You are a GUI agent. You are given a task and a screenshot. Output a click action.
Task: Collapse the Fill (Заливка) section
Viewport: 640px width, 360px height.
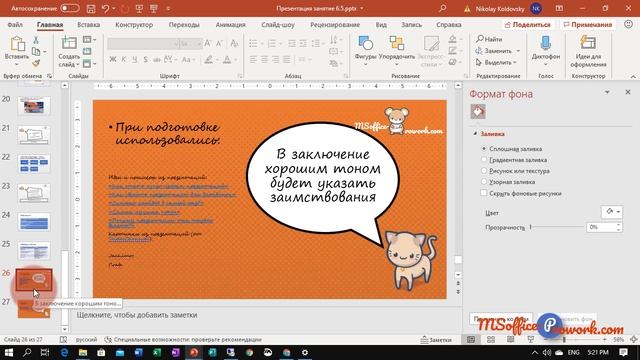pos(475,134)
